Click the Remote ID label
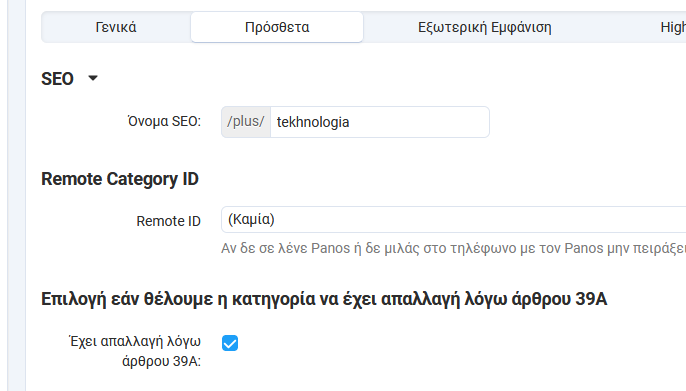This screenshot has width=686, height=391. click(168, 221)
